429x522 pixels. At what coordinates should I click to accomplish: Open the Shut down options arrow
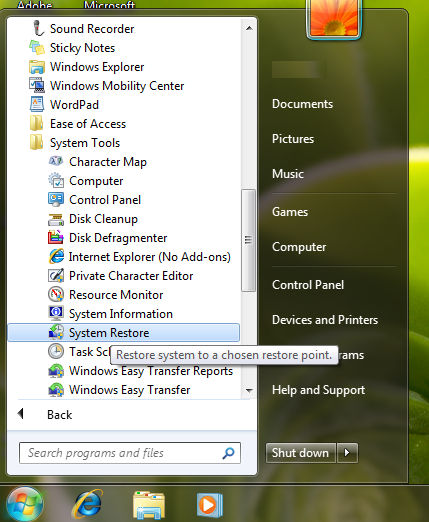point(347,453)
